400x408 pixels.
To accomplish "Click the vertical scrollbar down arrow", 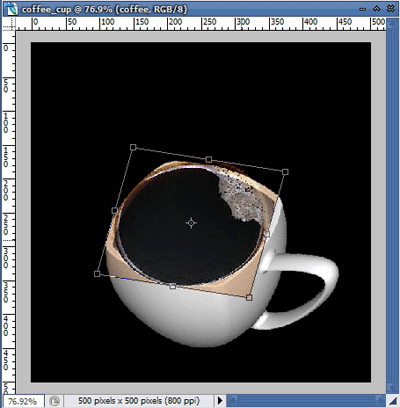I will click(391, 388).
